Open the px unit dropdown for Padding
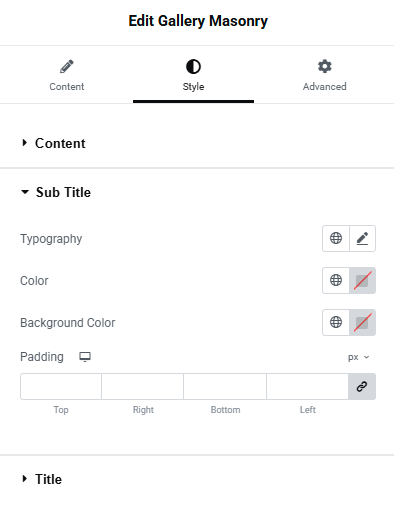 (x=358, y=357)
